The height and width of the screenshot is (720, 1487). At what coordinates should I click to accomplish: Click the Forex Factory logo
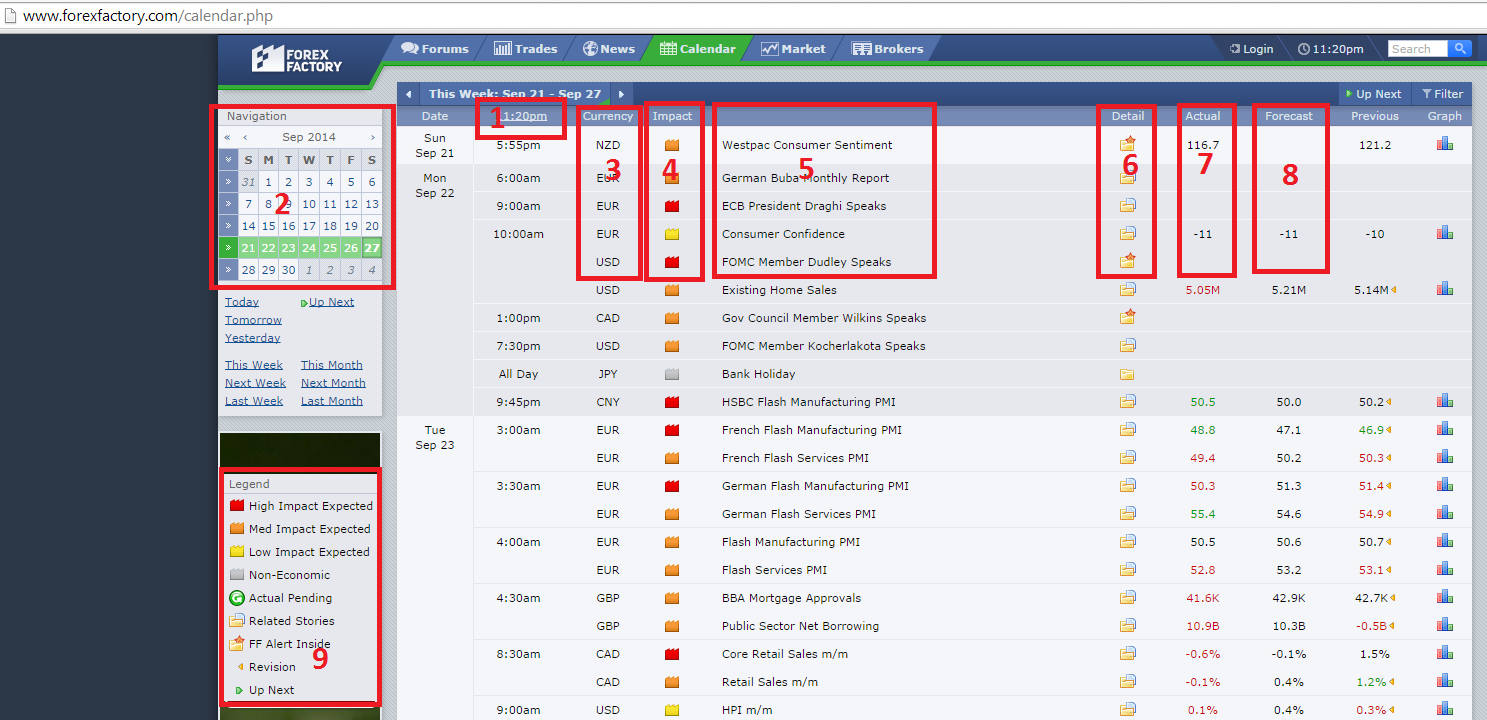[297, 59]
